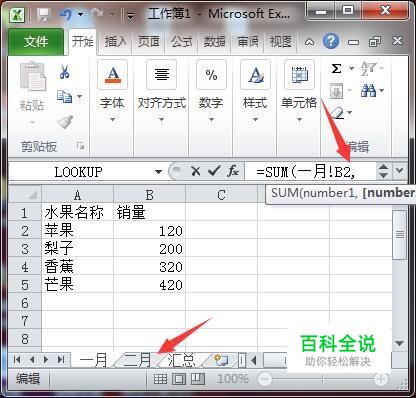Switch to Normal view in status bar
The height and width of the screenshot is (398, 416).
(x=160, y=379)
